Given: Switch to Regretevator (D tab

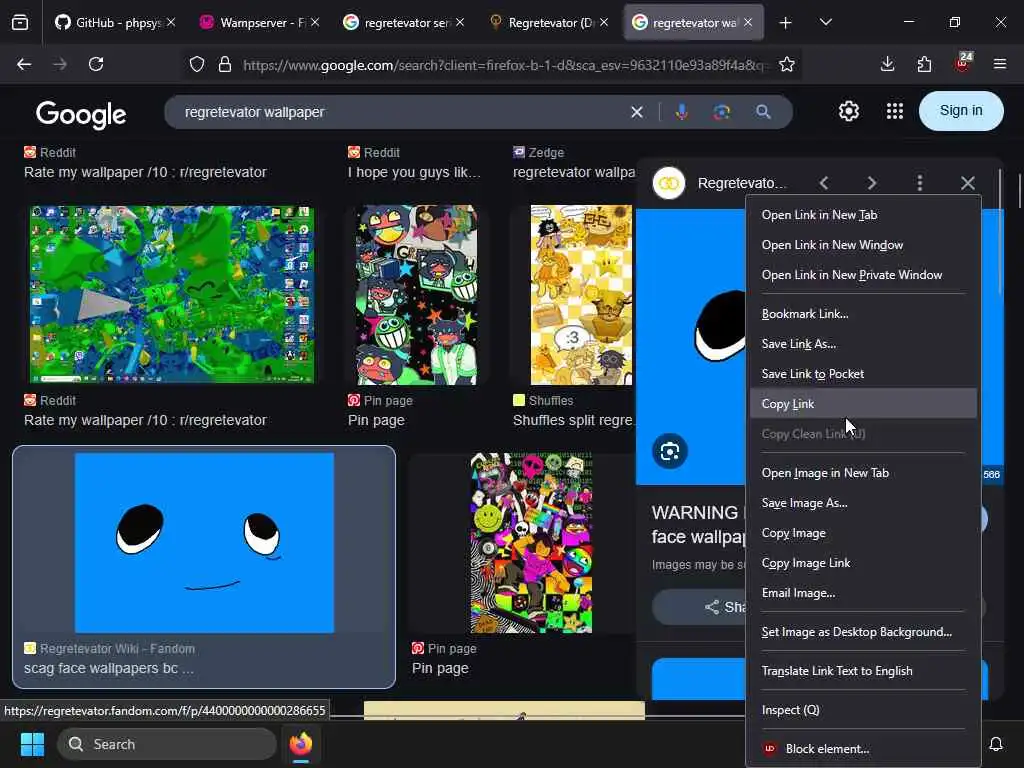Looking at the screenshot, I should pos(549,23).
